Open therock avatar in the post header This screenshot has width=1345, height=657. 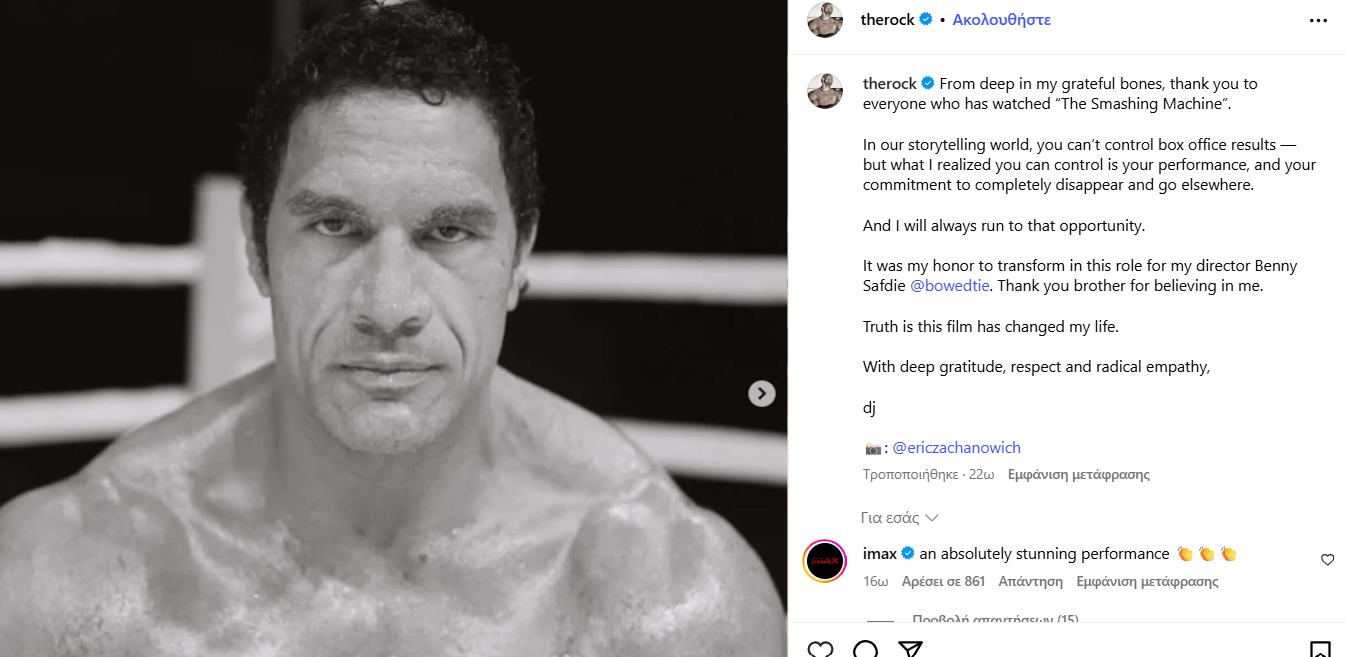click(825, 20)
